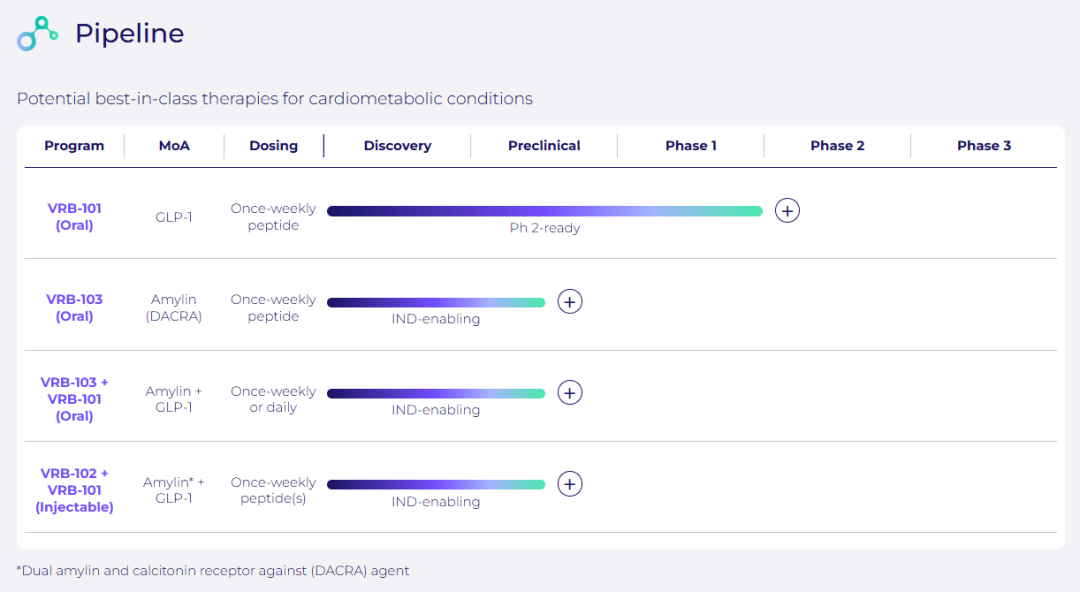Click the DACRA footnote text

tap(213, 571)
